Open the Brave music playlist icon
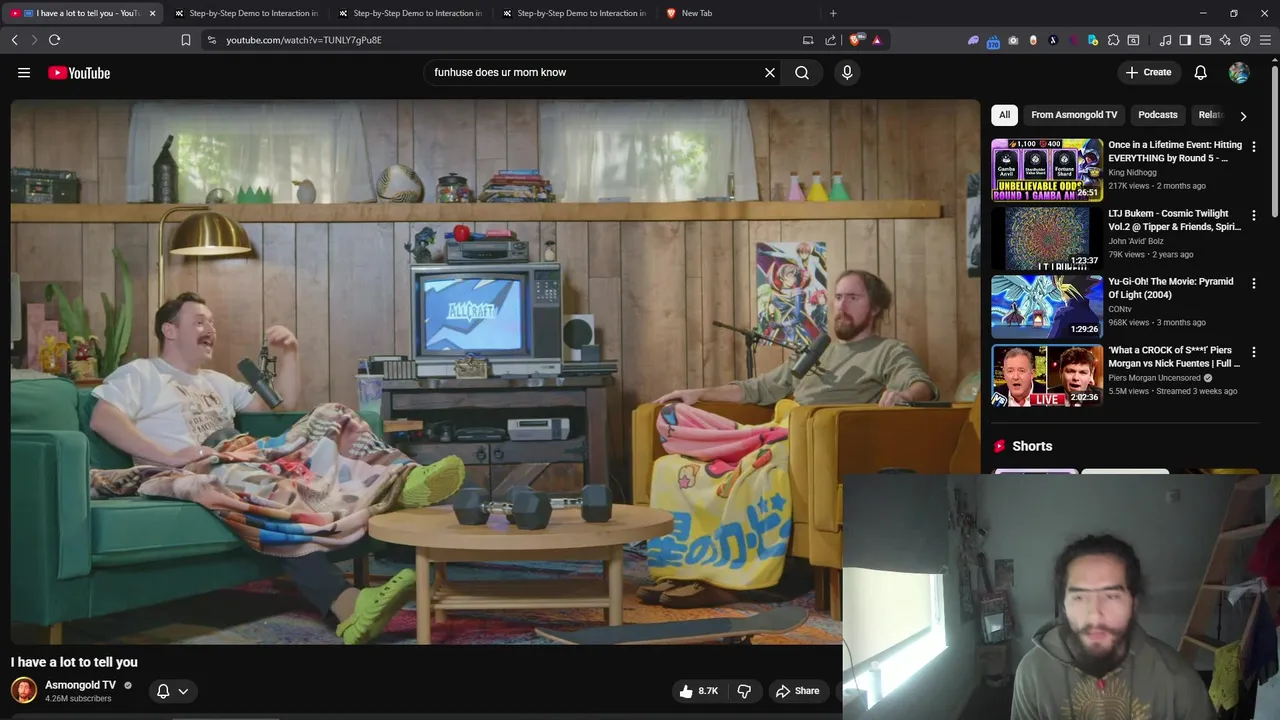This screenshot has height=720, width=1280. (1165, 40)
